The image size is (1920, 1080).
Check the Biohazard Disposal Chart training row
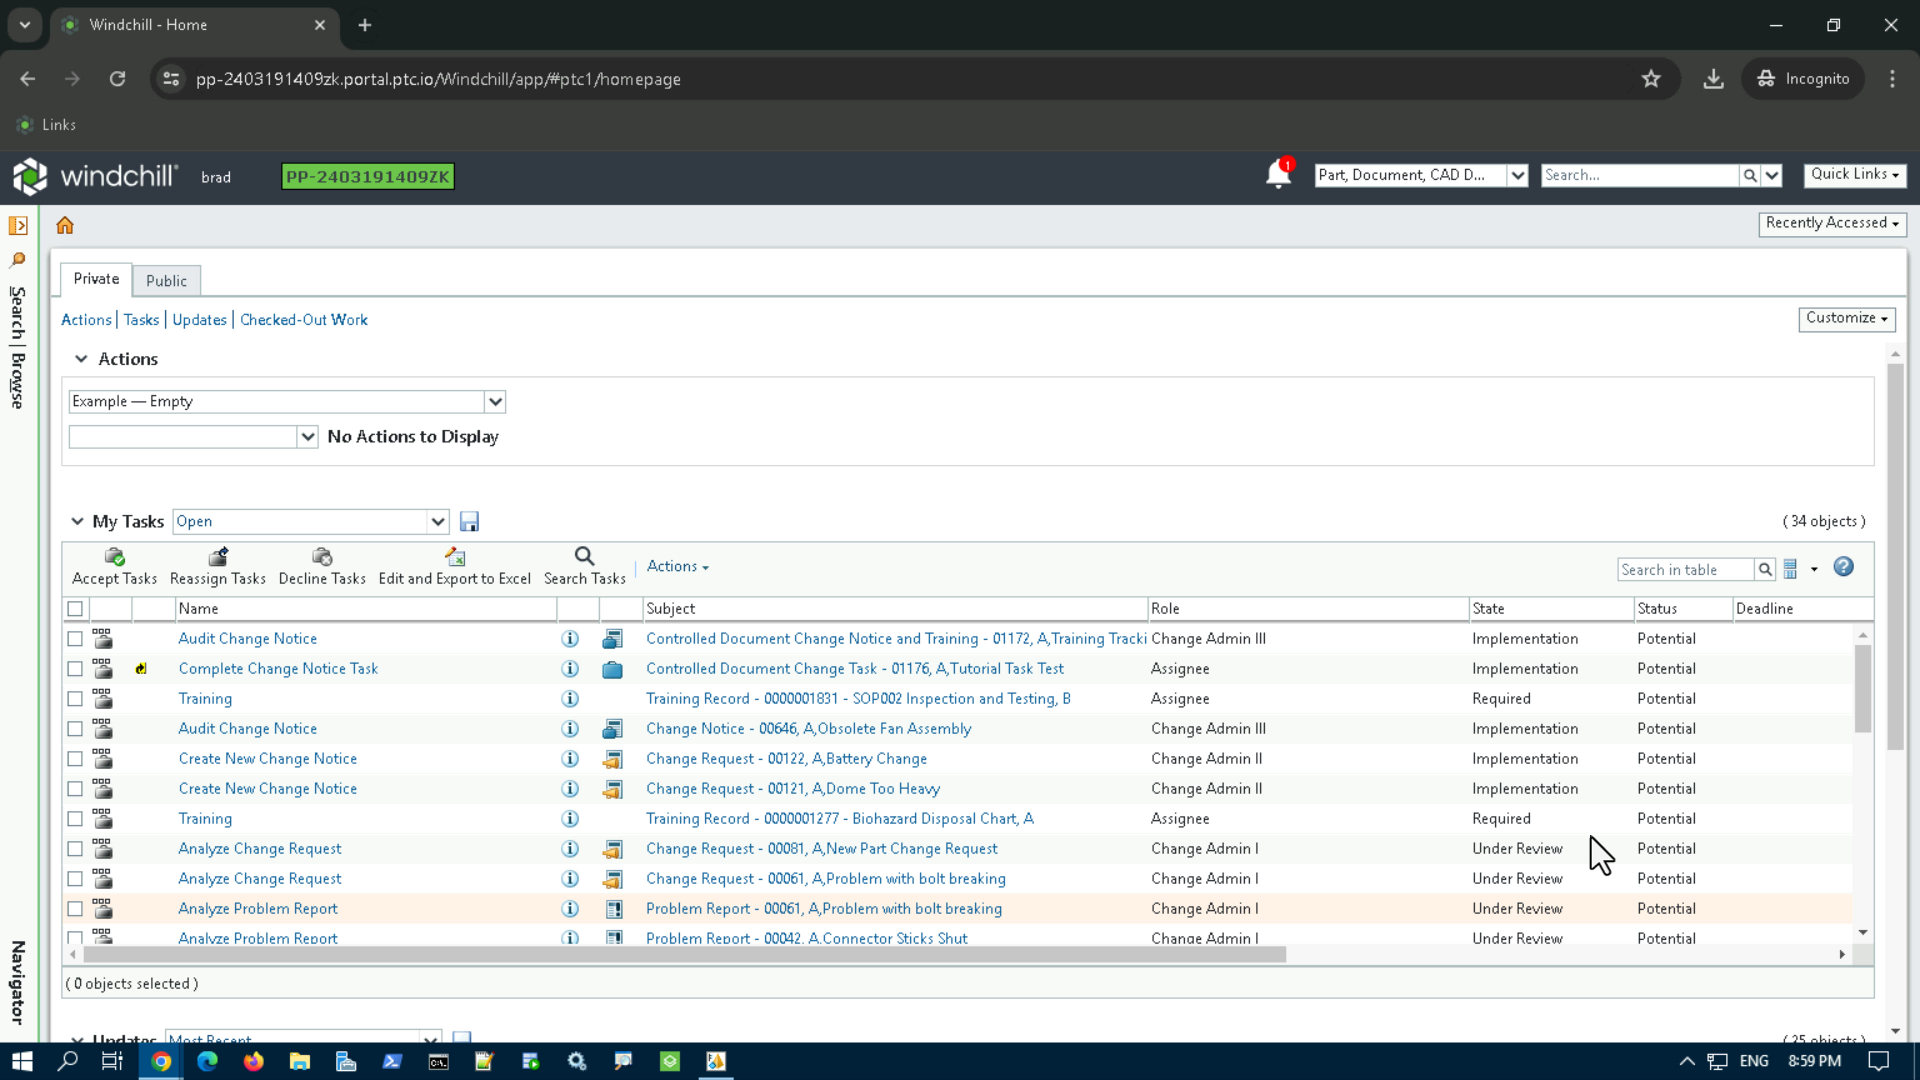[75, 818]
